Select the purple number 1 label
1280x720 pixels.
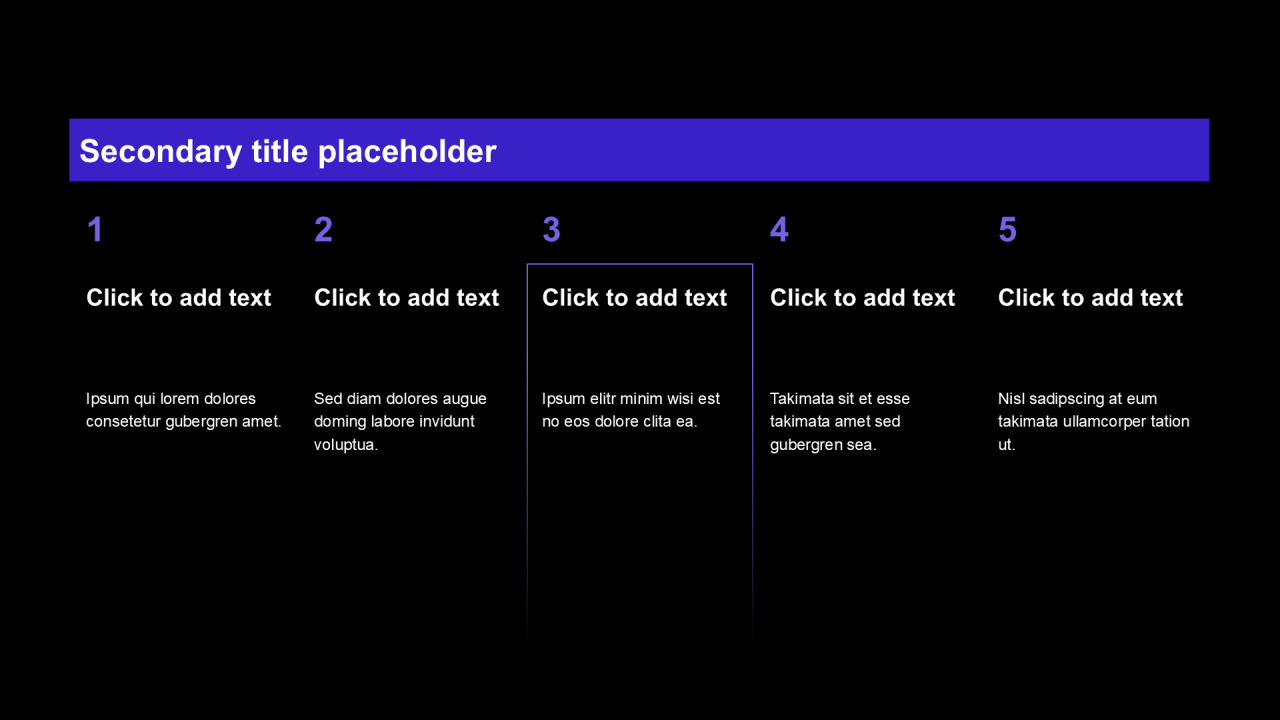[x=95, y=230]
